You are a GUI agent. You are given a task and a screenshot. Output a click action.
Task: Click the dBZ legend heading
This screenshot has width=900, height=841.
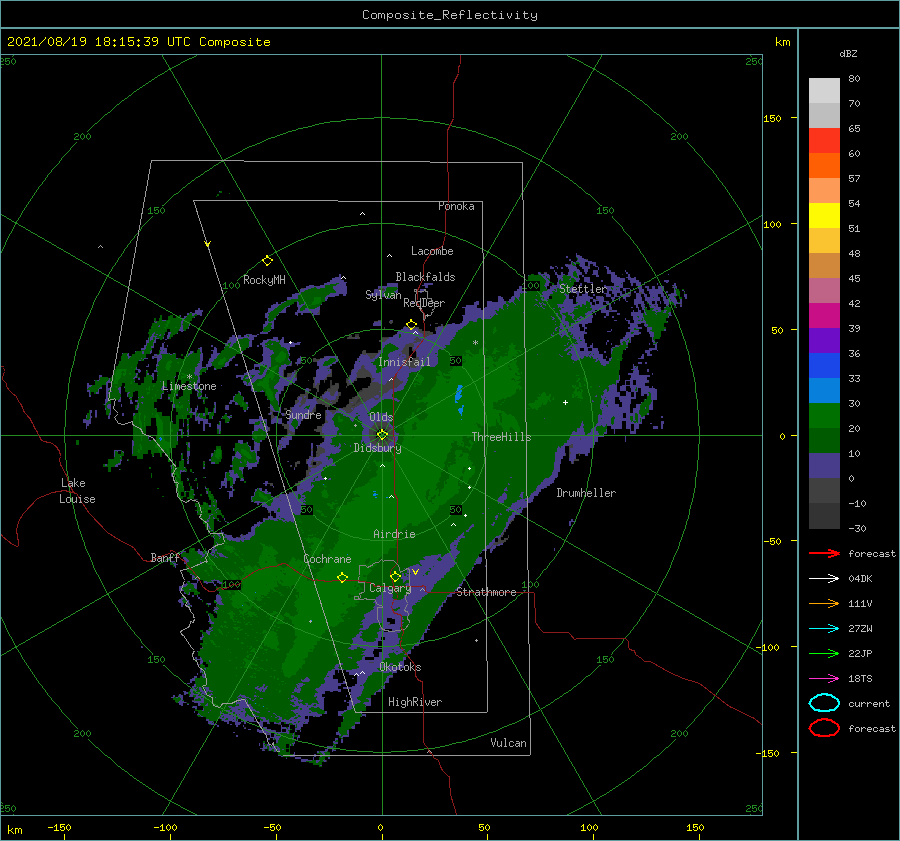848,53
